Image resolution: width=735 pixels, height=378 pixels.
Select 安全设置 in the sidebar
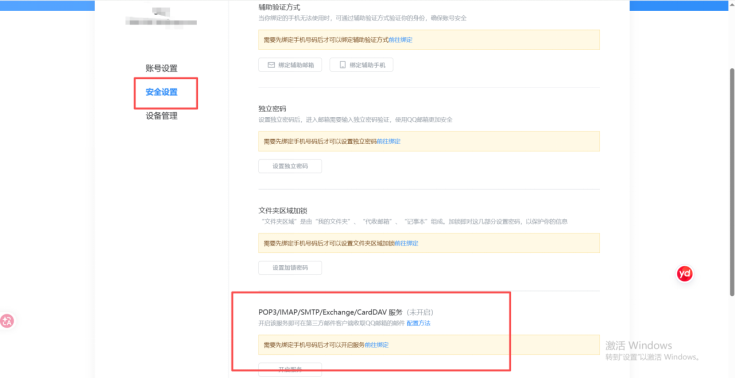point(161,92)
